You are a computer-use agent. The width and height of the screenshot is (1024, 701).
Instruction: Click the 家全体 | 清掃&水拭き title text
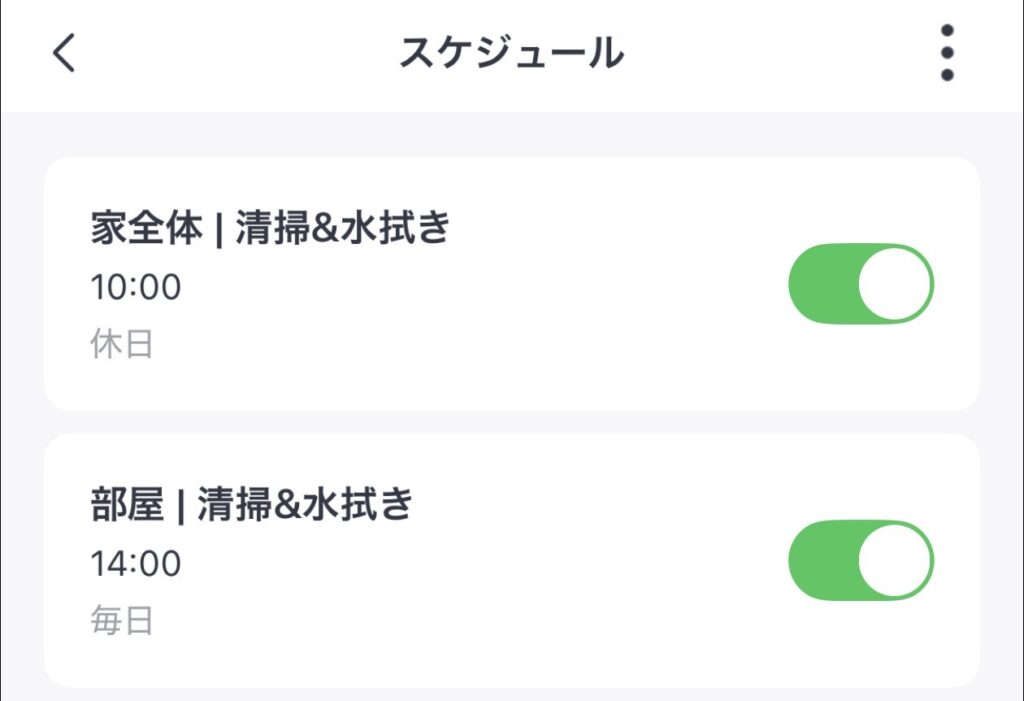coord(271,231)
